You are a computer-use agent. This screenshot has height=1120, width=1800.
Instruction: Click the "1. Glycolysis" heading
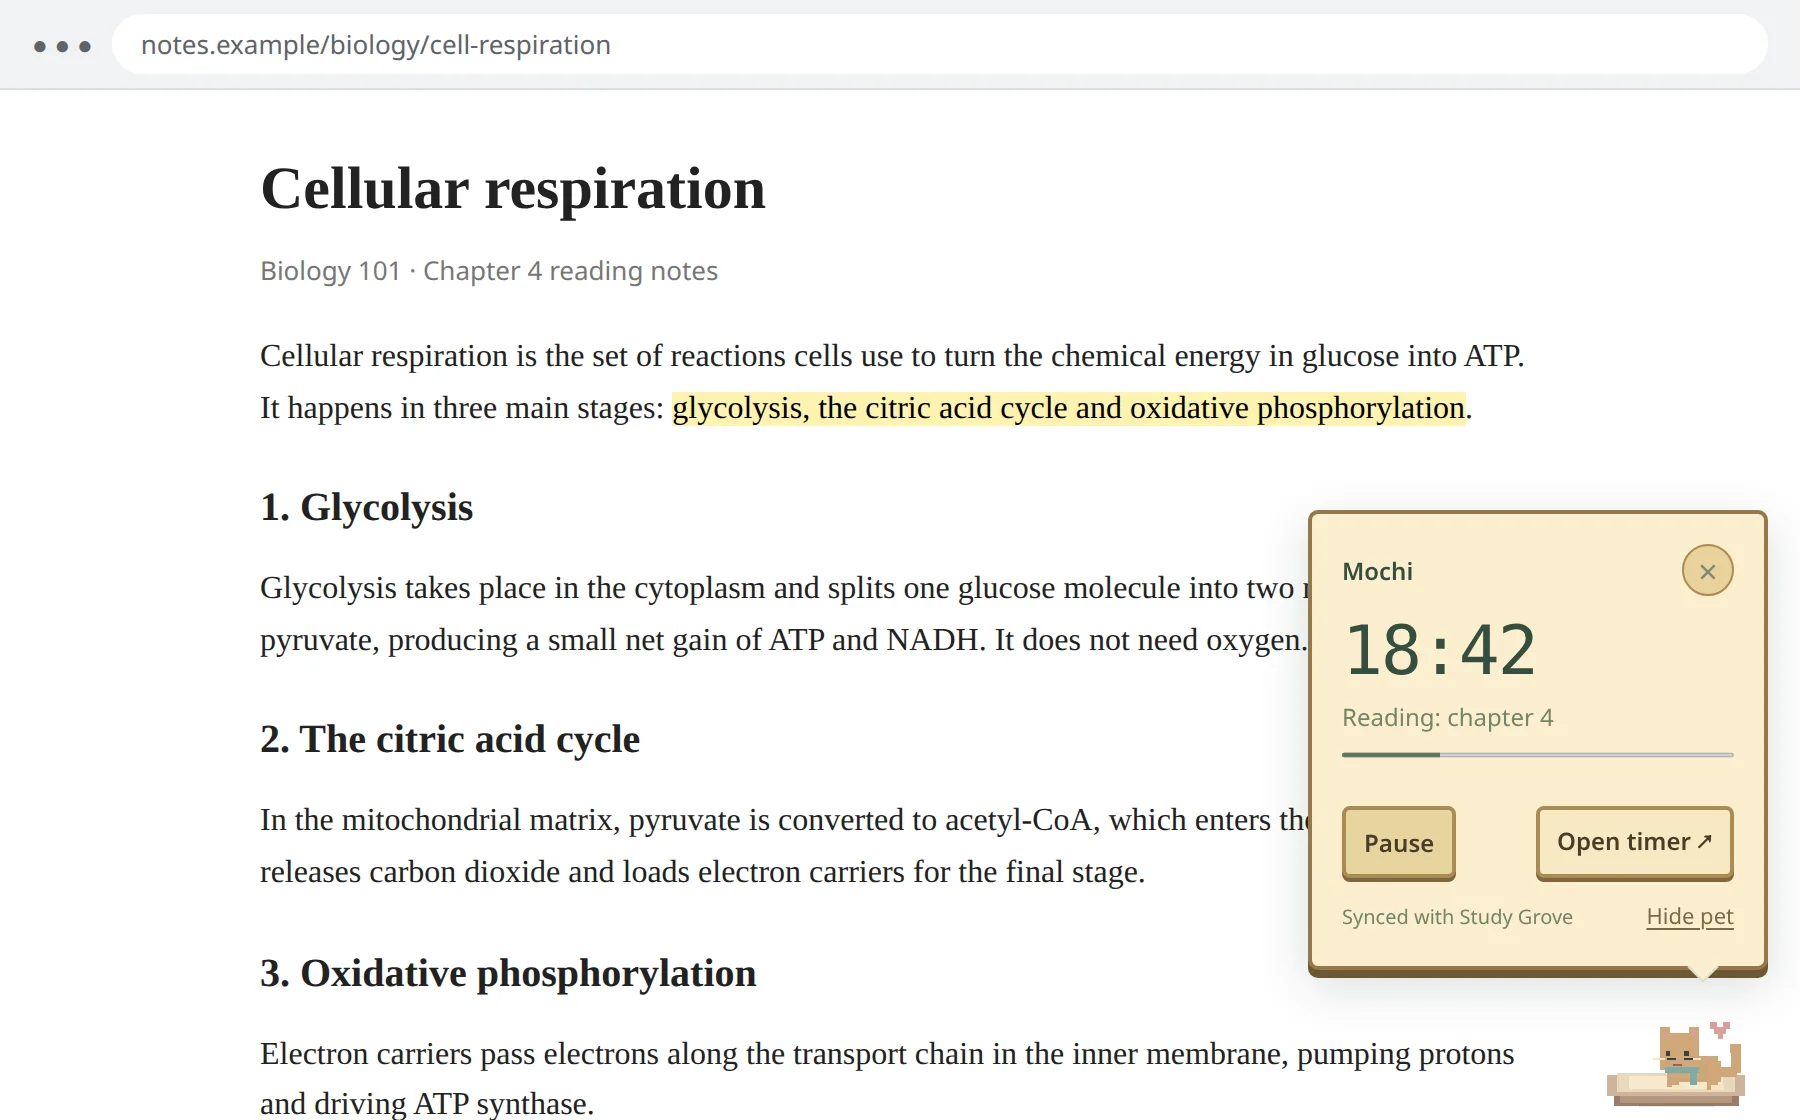pyautogui.click(x=366, y=507)
